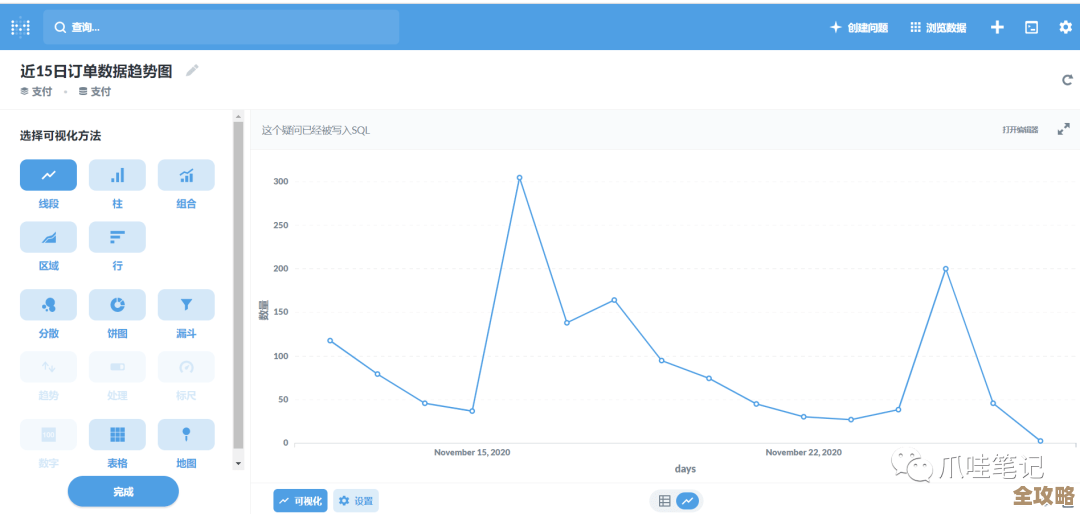The width and height of the screenshot is (1080, 514).
Task: Pick the area (区域) chart type
Action: (x=48, y=237)
